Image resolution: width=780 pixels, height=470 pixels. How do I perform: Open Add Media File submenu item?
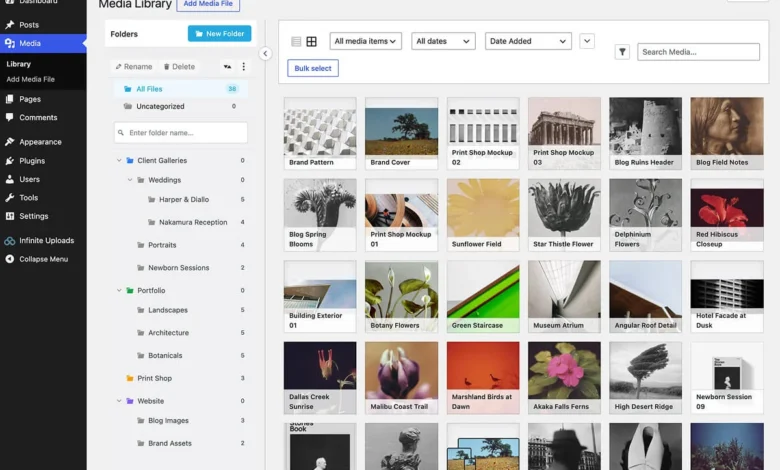click(30, 79)
